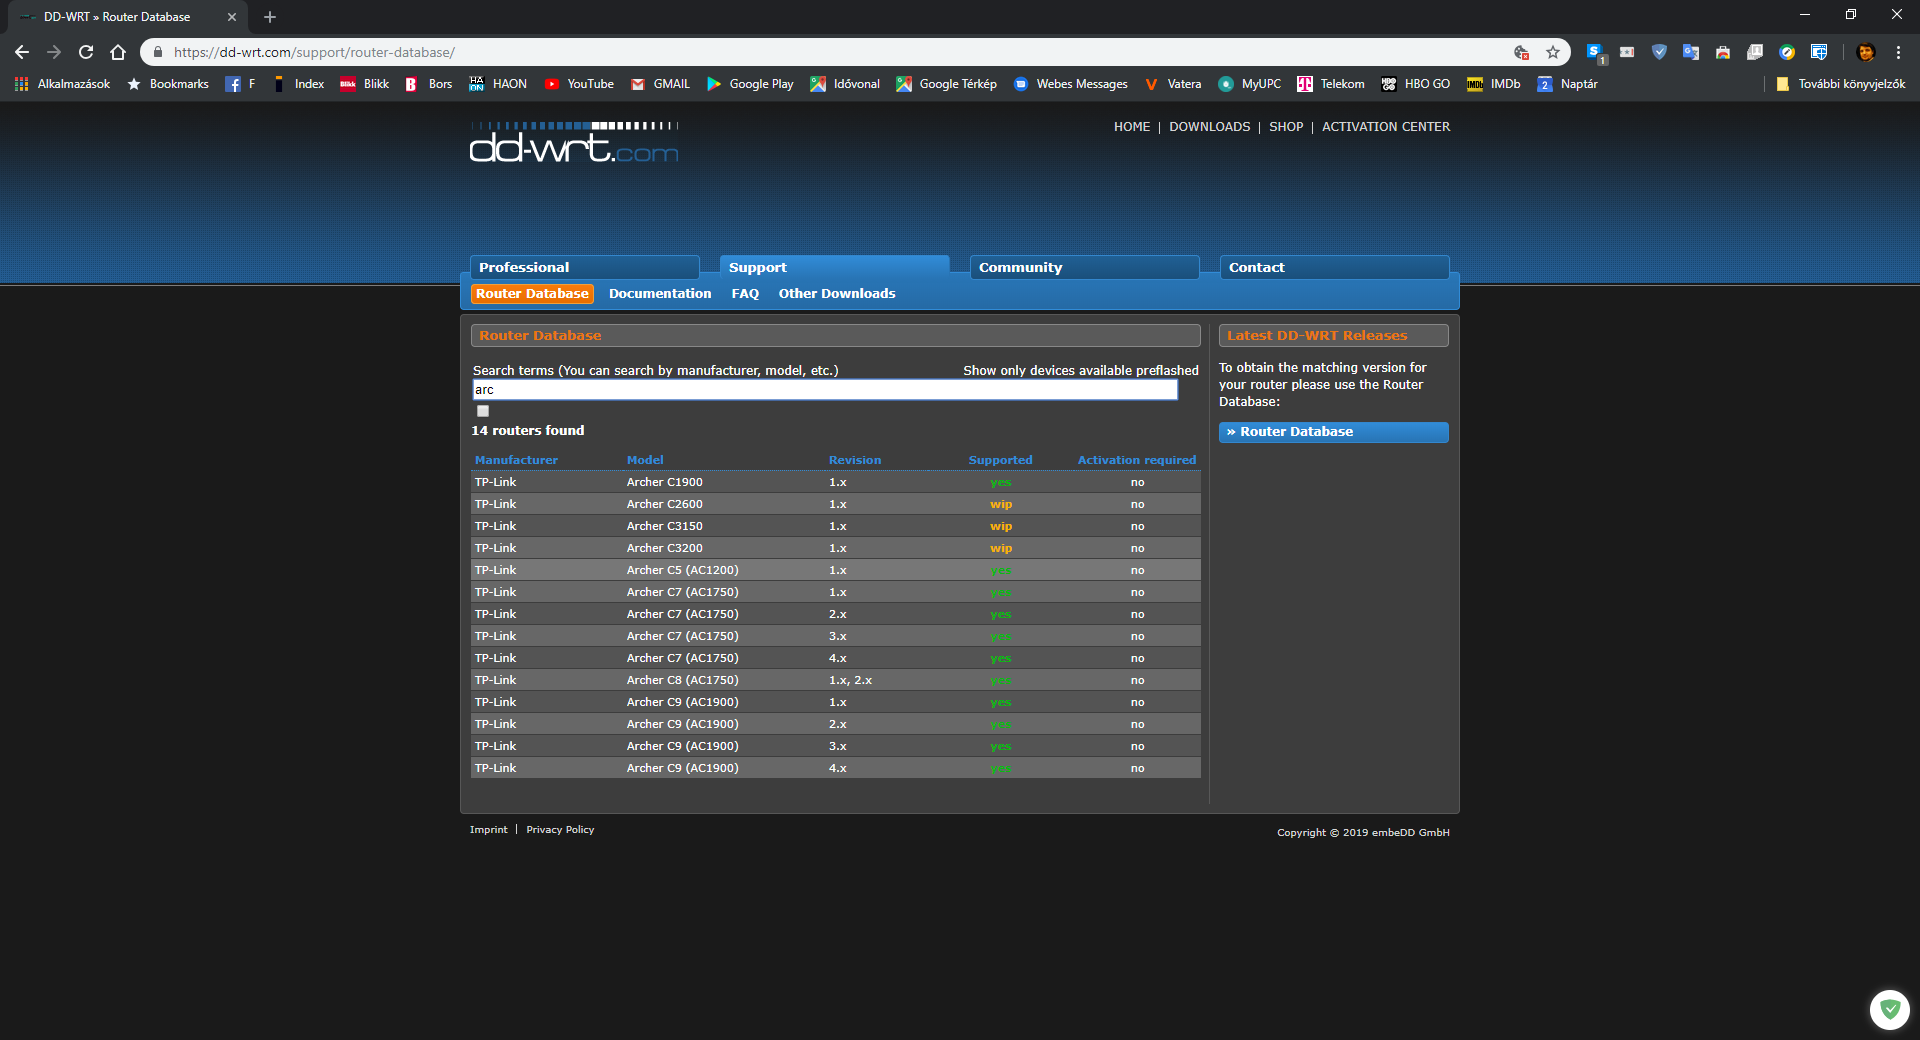Click the router search terms field

click(825, 390)
